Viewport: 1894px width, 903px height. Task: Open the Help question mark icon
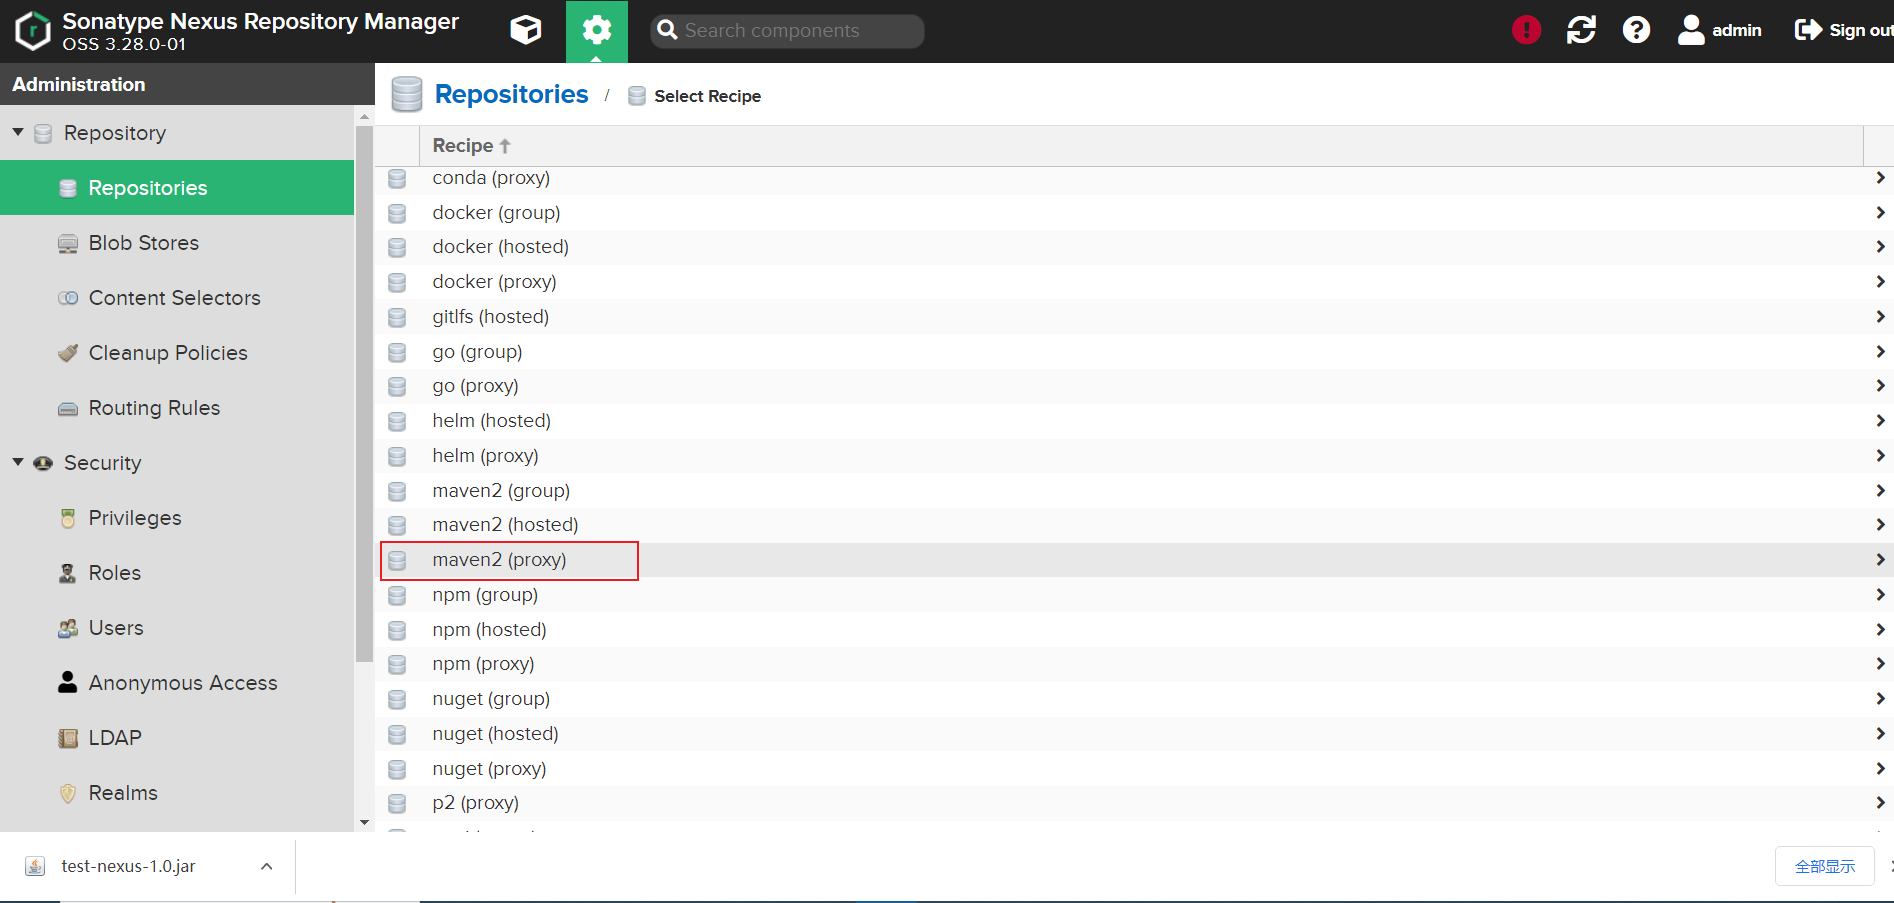coord(1636,31)
